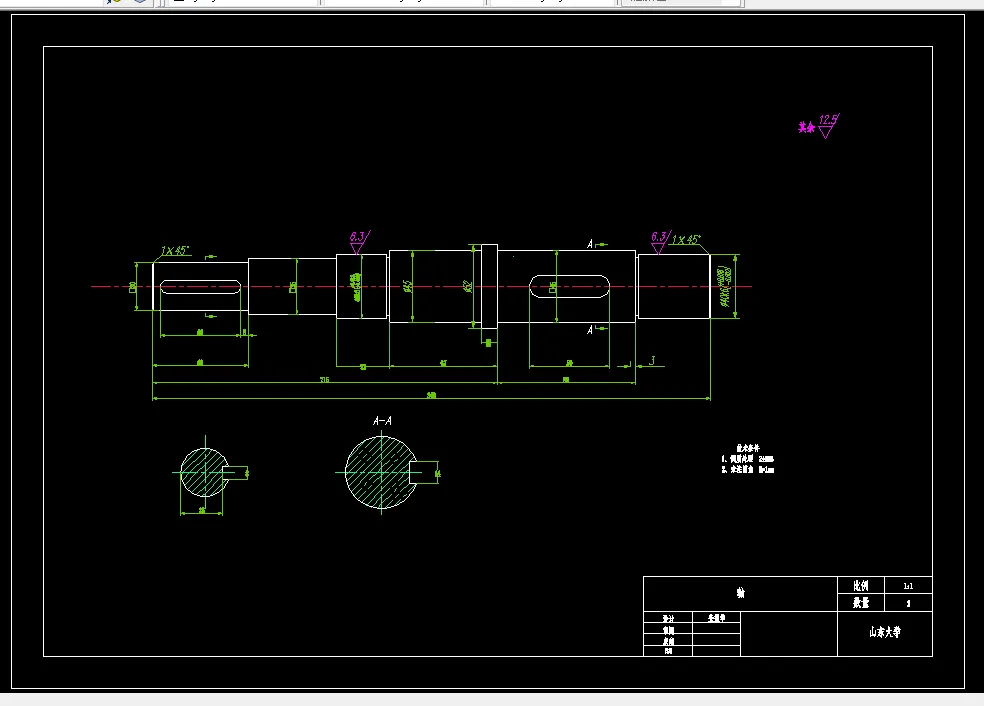Image resolution: width=984 pixels, height=706 pixels.
Task: Click the technical requirements note block
Action: [747, 459]
